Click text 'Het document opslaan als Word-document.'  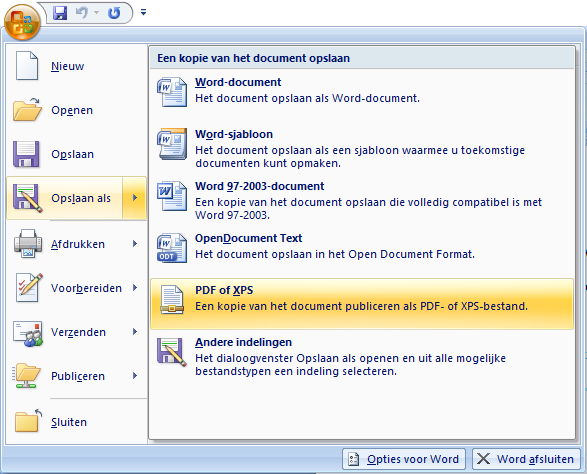[307, 98]
